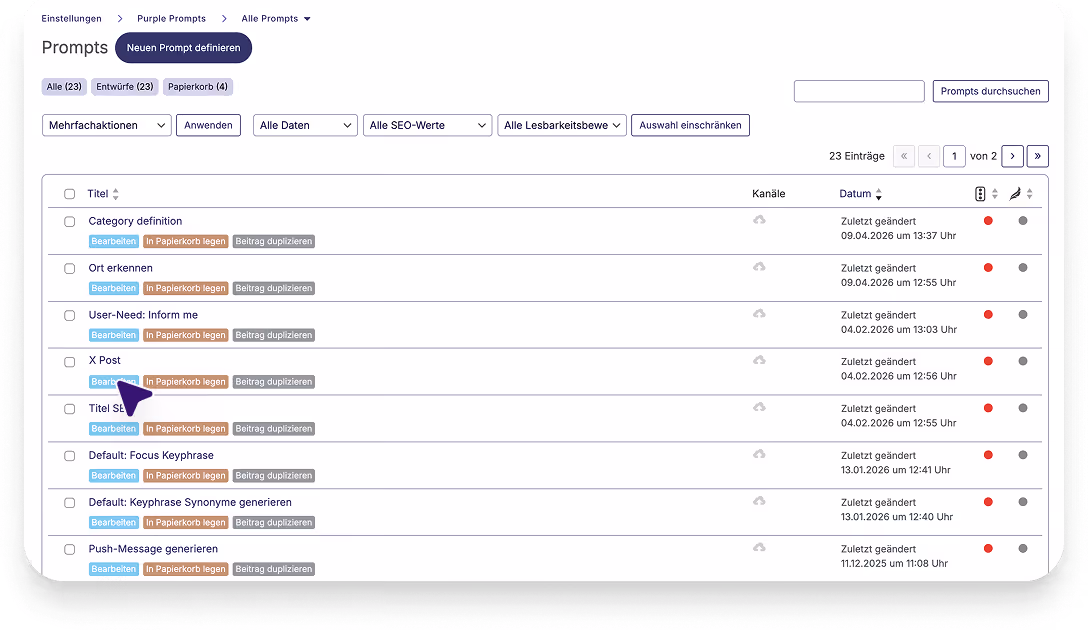Click grey readability dot for X Post

[x=1023, y=361]
